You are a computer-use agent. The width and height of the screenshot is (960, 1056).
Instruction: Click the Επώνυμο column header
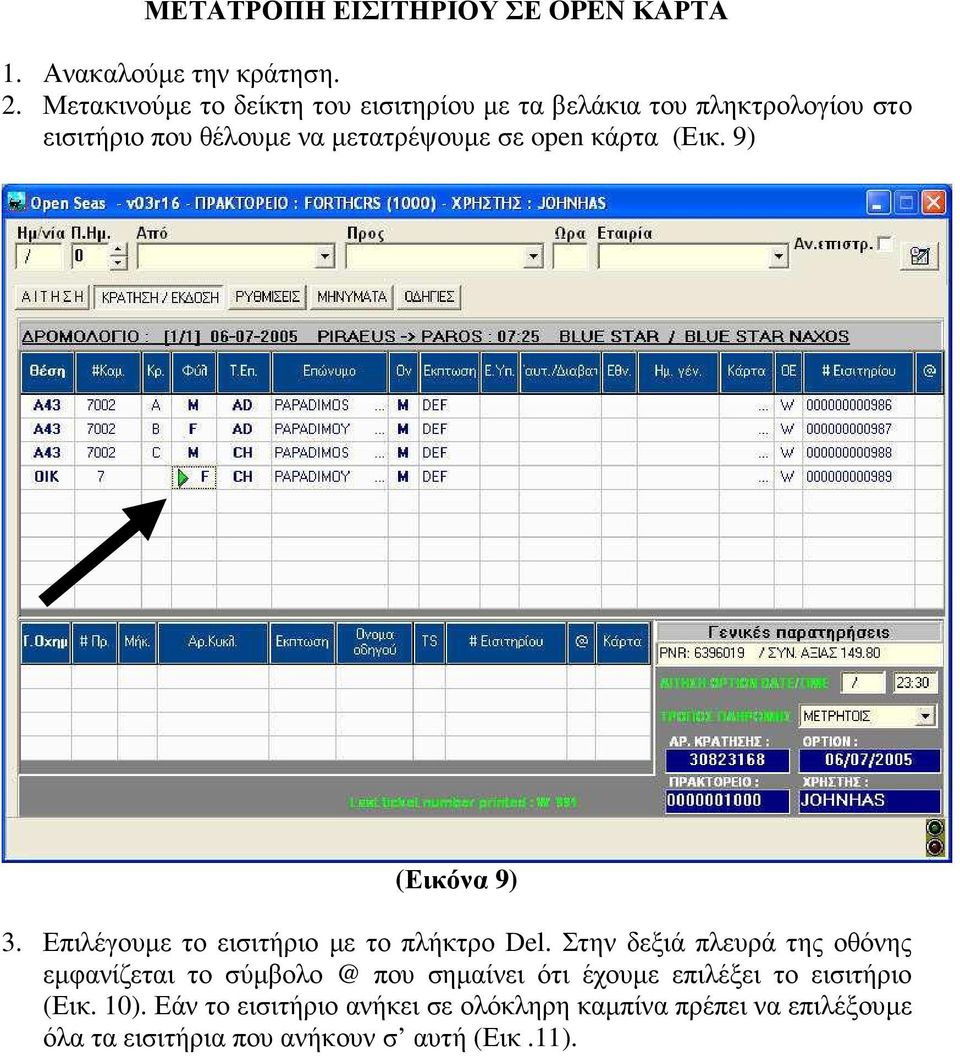pos(329,372)
